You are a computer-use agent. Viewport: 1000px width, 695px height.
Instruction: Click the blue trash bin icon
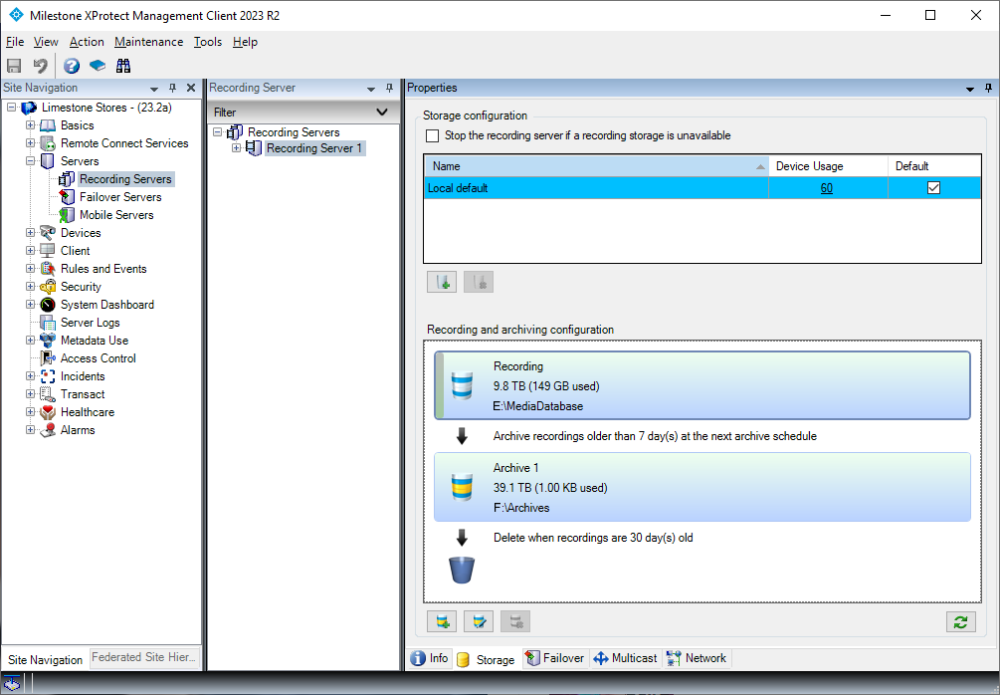tap(462, 569)
